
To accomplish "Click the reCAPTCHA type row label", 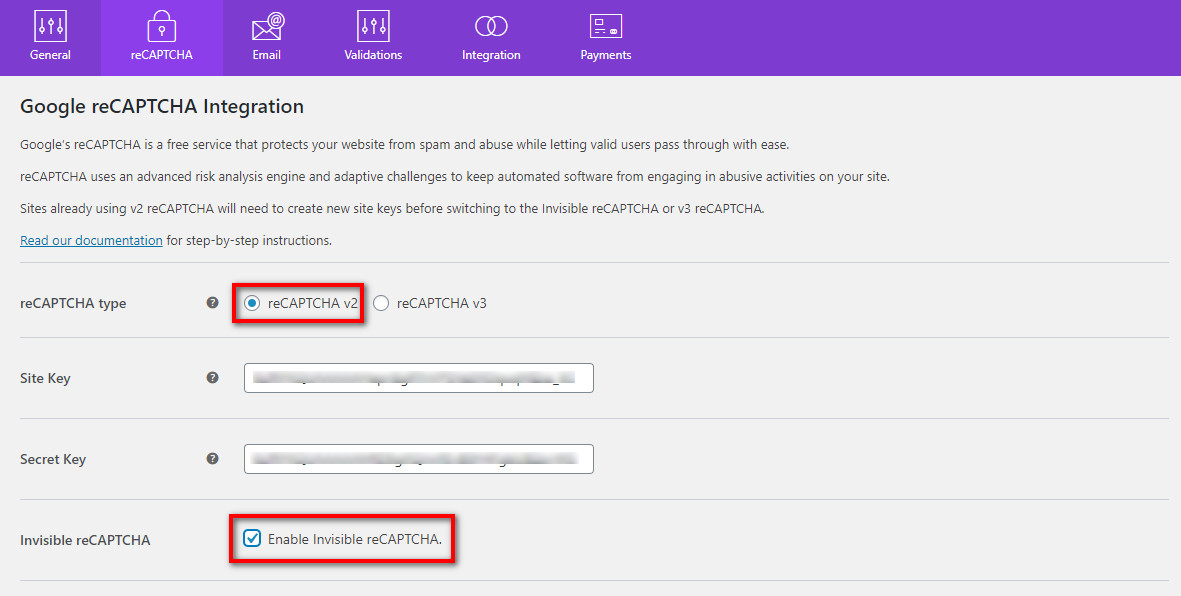I will click(73, 304).
